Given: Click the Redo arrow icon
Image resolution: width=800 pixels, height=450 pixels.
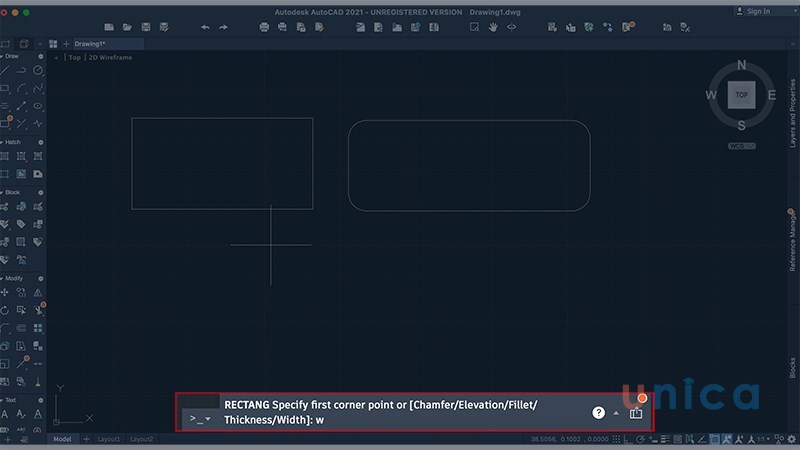Looking at the screenshot, I should click(x=223, y=27).
